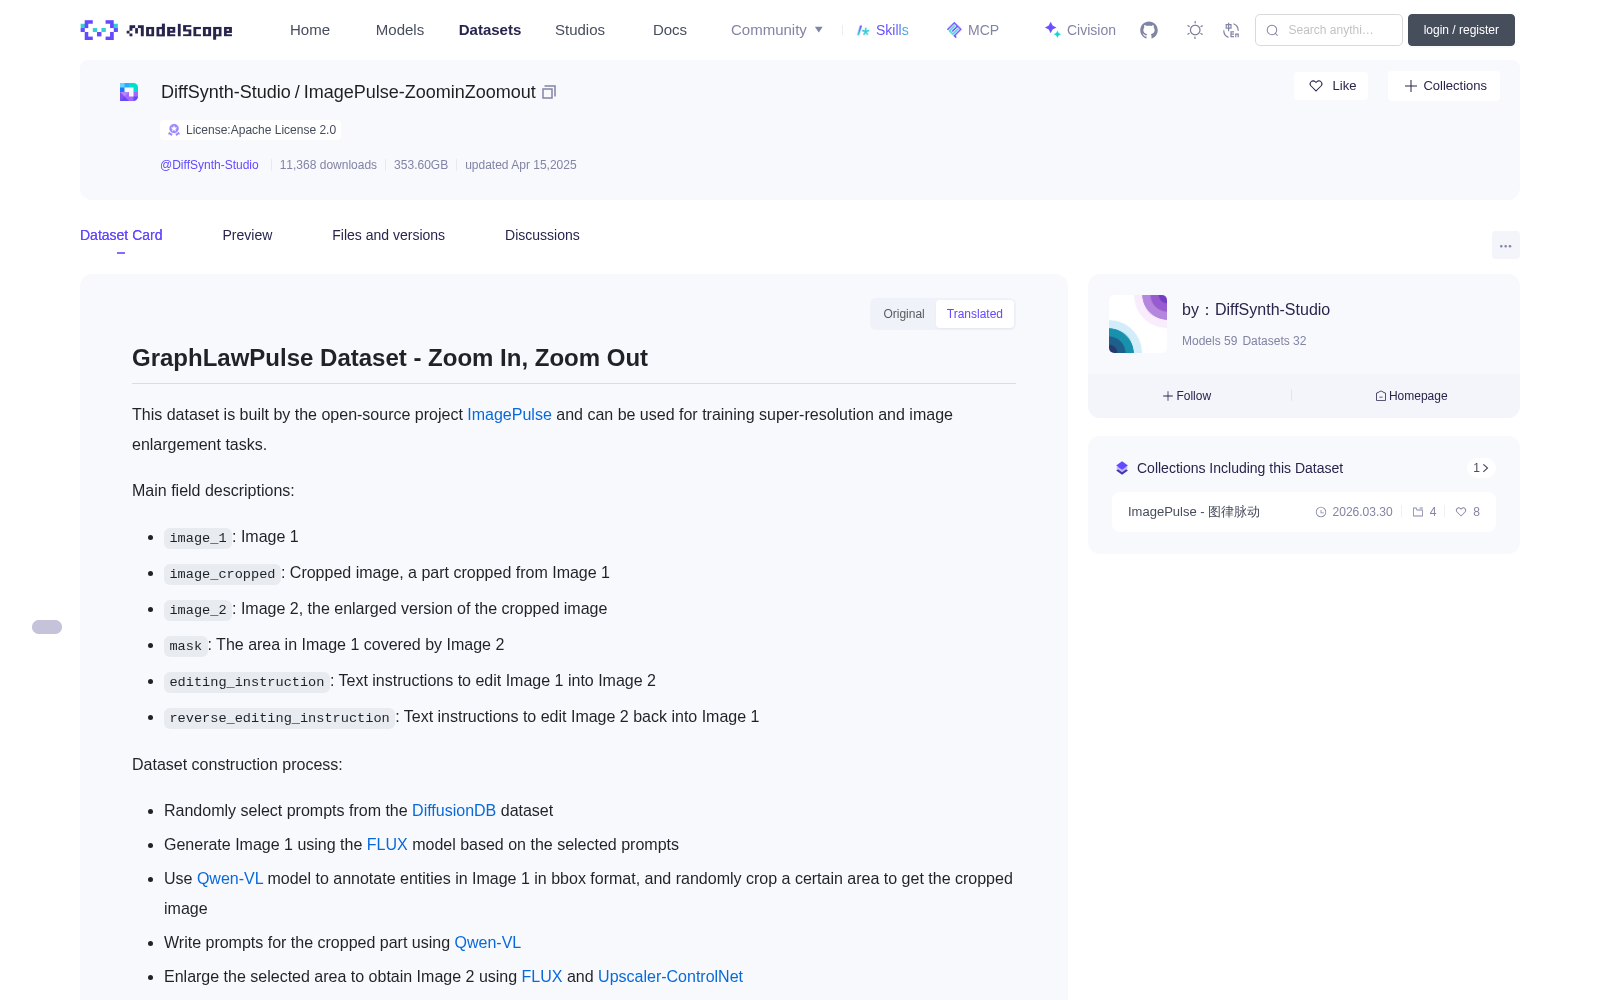Screen dimensions: 1600x1000
Task: Click the Civision star icon
Action: click(1052, 29)
